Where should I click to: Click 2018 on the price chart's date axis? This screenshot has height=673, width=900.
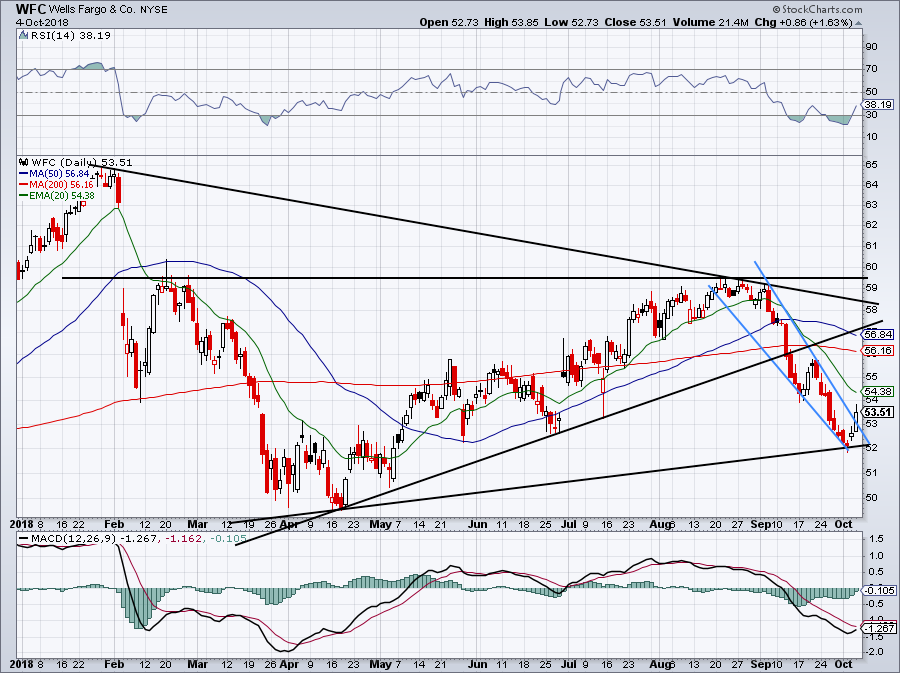[23, 524]
